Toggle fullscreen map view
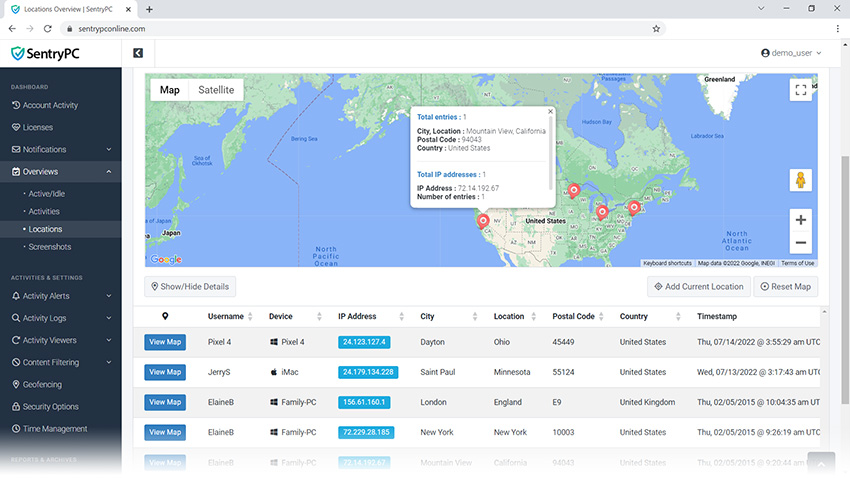 click(x=800, y=90)
